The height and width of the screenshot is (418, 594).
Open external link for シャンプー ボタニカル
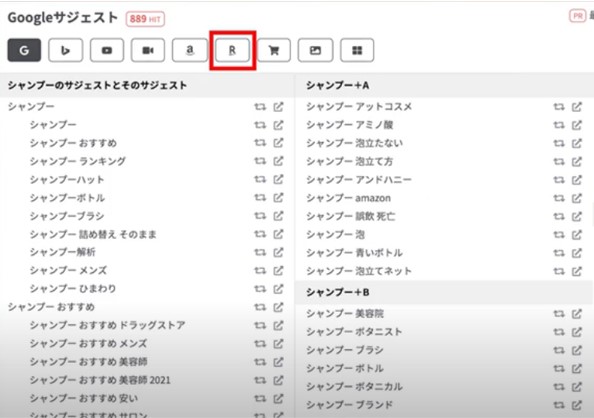(577, 387)
